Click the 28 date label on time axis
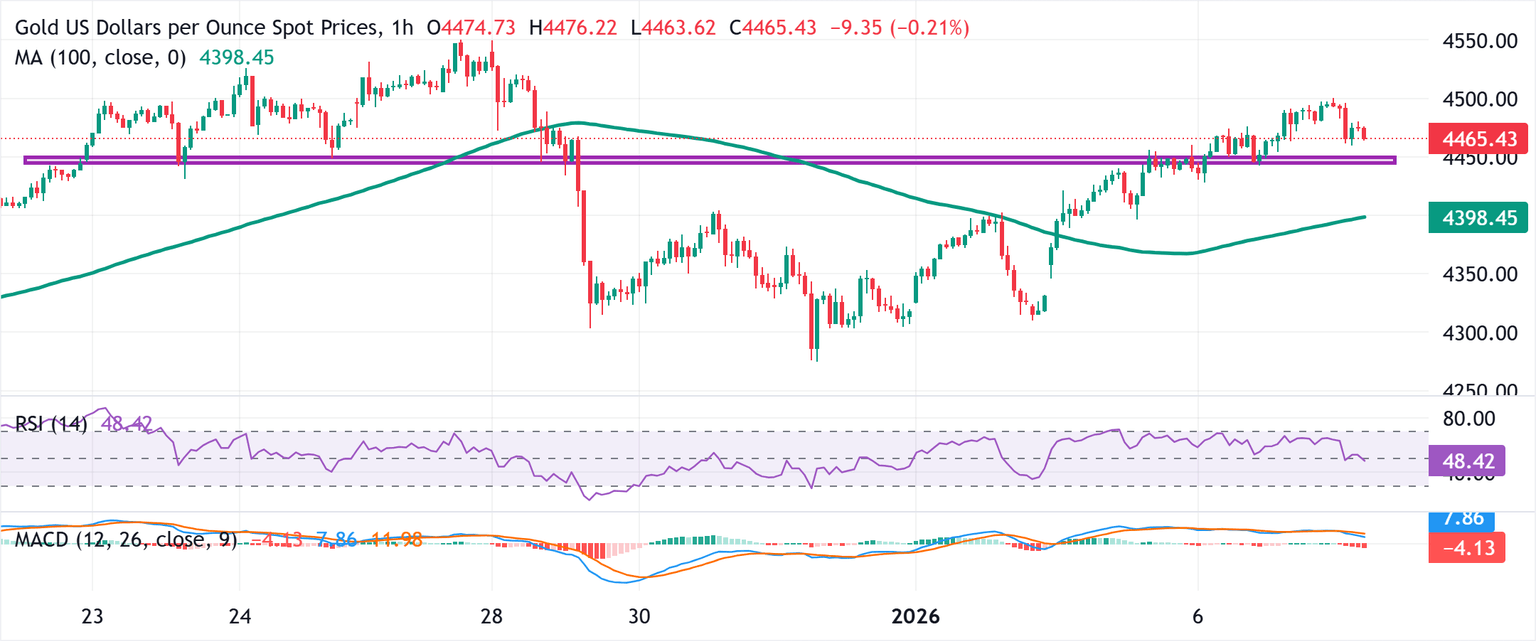The width and height of the screenshot is (1536, 641). (491, 616)
